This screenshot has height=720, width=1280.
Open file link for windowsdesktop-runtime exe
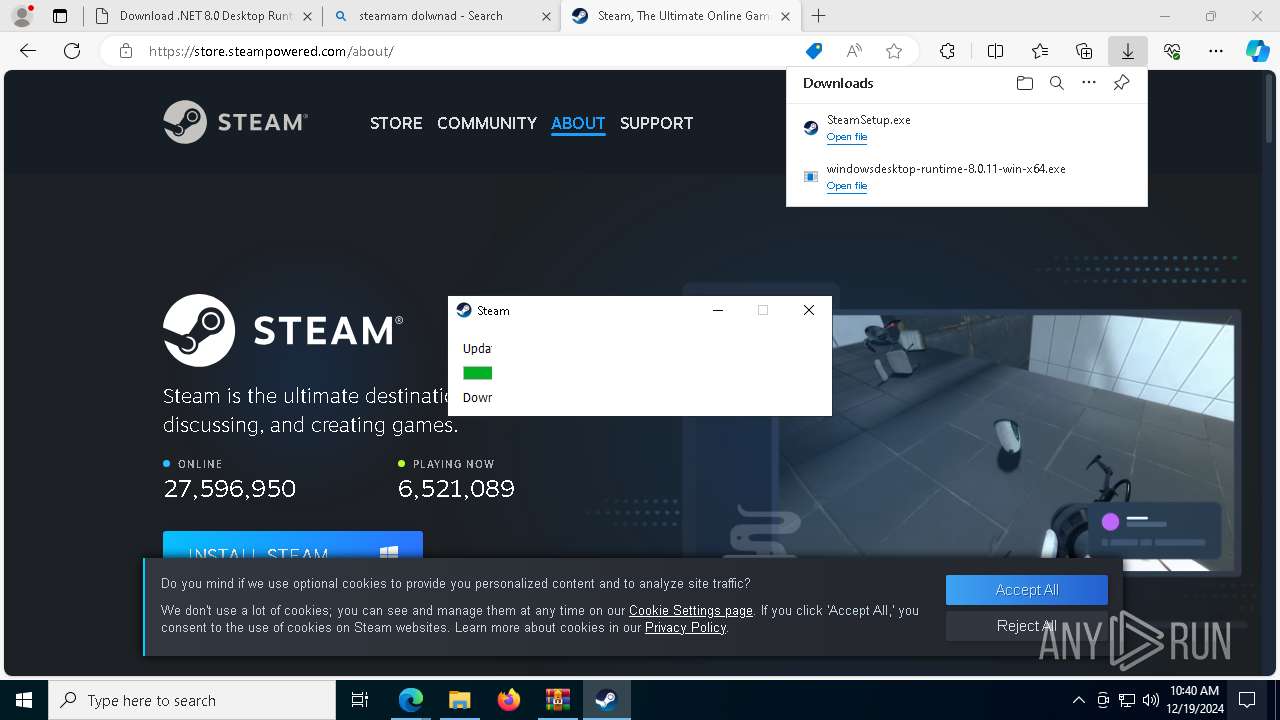pos(847,186)
